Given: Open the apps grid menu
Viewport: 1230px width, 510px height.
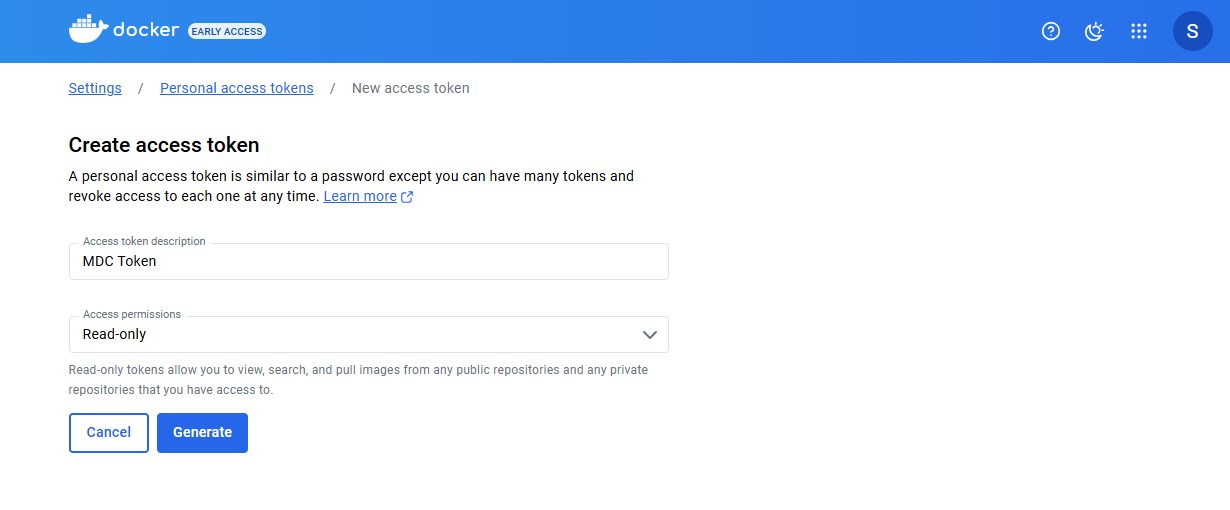Looking at the screenshot, I should click(x=1138, y=31).
